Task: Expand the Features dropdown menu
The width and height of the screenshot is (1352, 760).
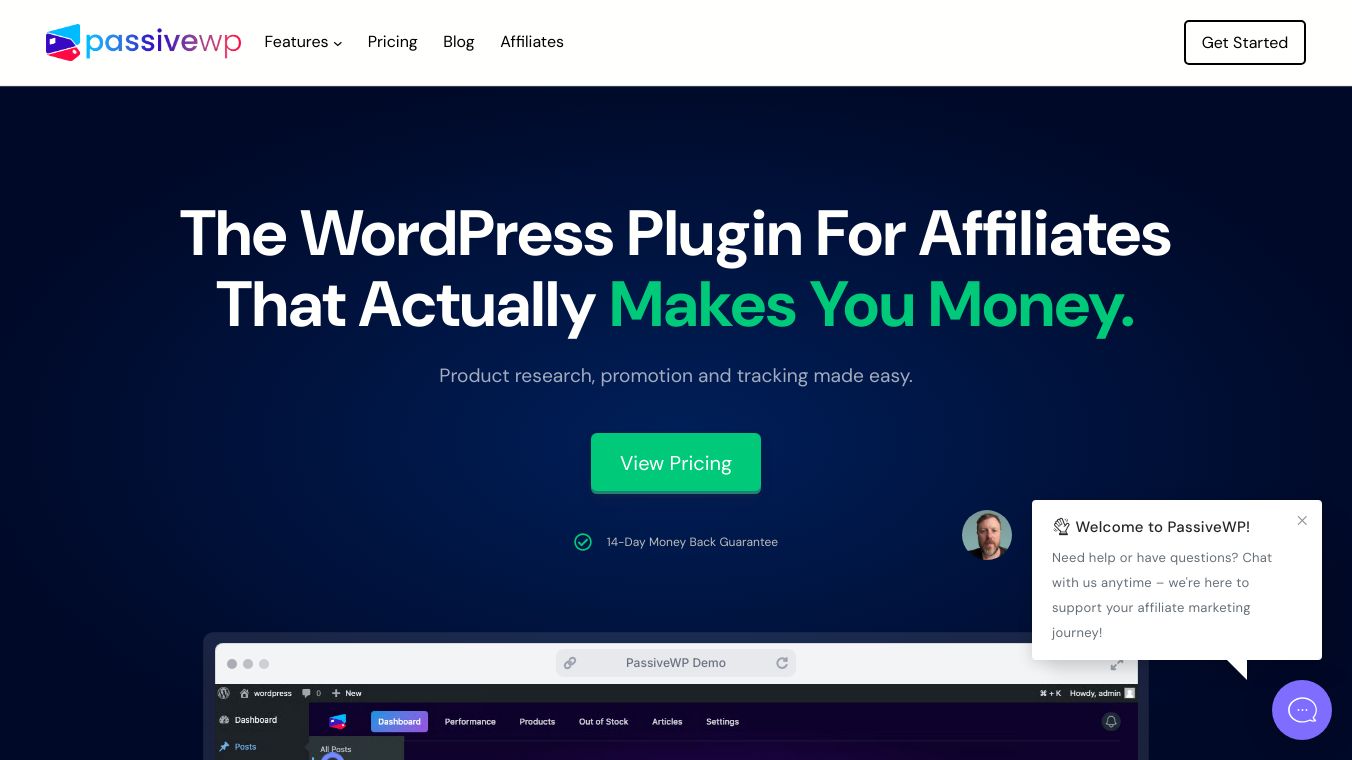Action: click(x=303, y=42)
